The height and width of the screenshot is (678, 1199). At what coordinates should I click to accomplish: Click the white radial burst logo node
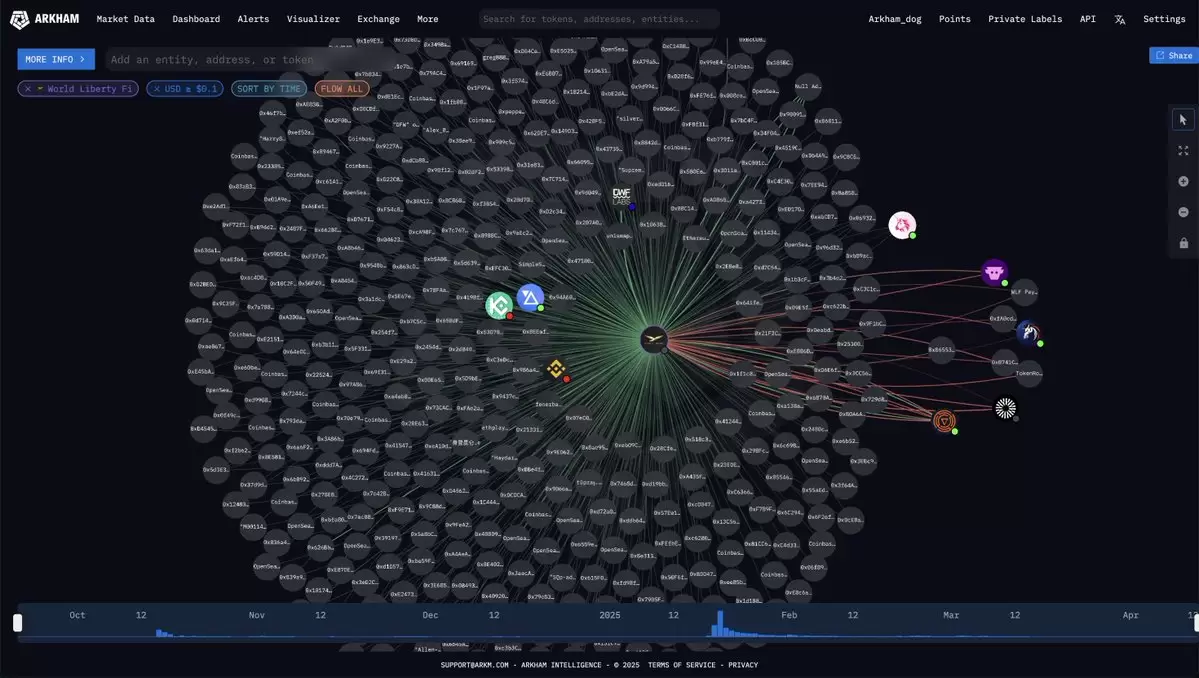(x=1006, y=408)
